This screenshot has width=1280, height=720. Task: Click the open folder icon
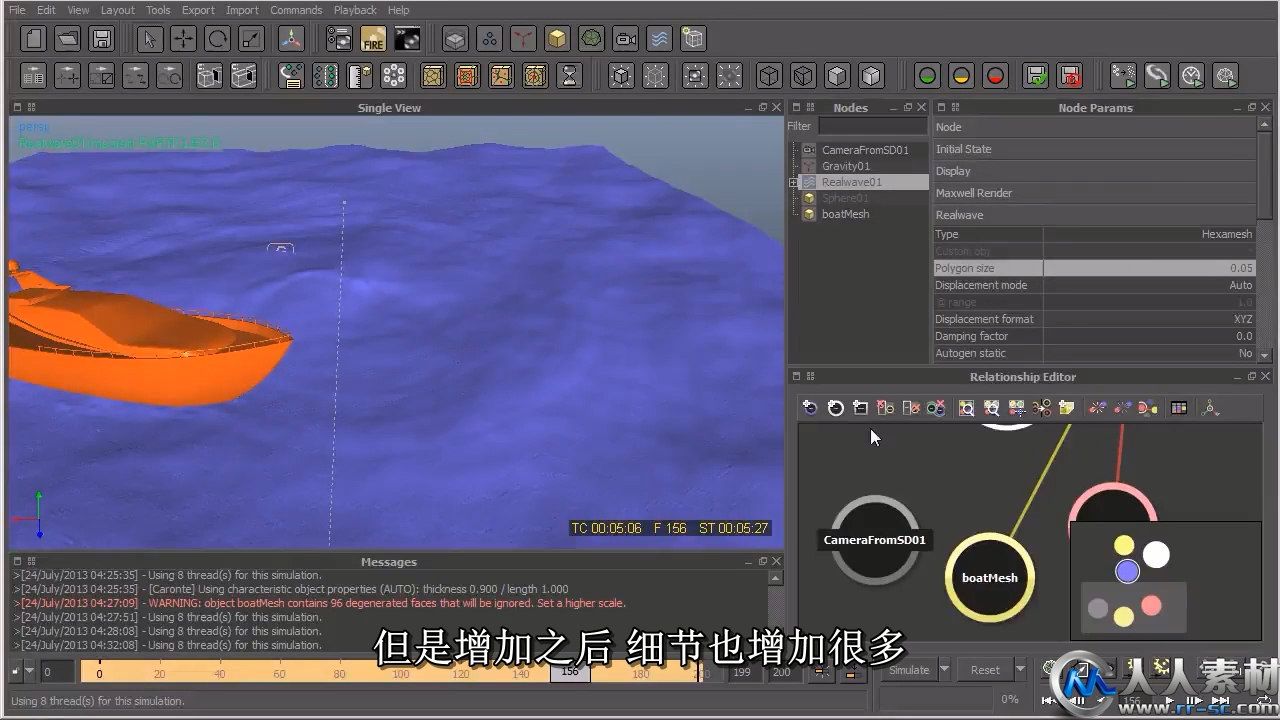click(x=67, y=39)
